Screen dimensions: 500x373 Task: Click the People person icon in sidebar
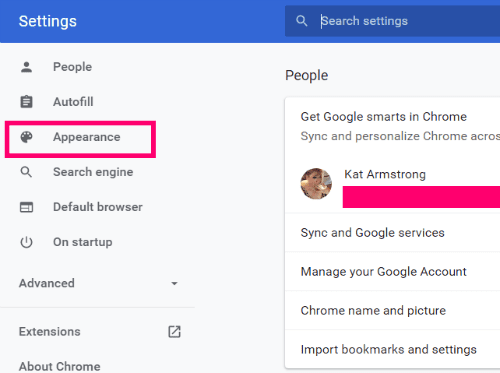pos(26,67)
